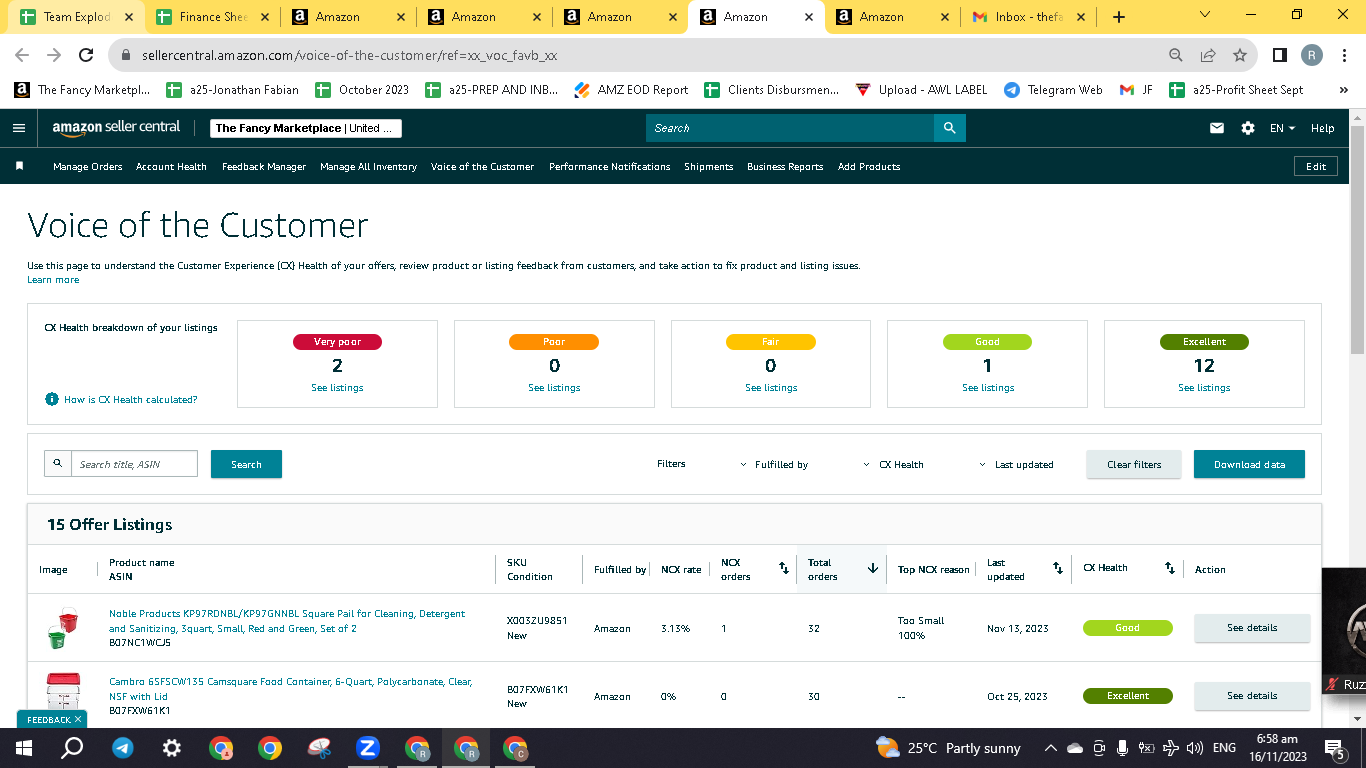Open Manage All Inventory in the nav bar
The height and width of the screenshot is (768, 1366).
(x=368, y=167)
